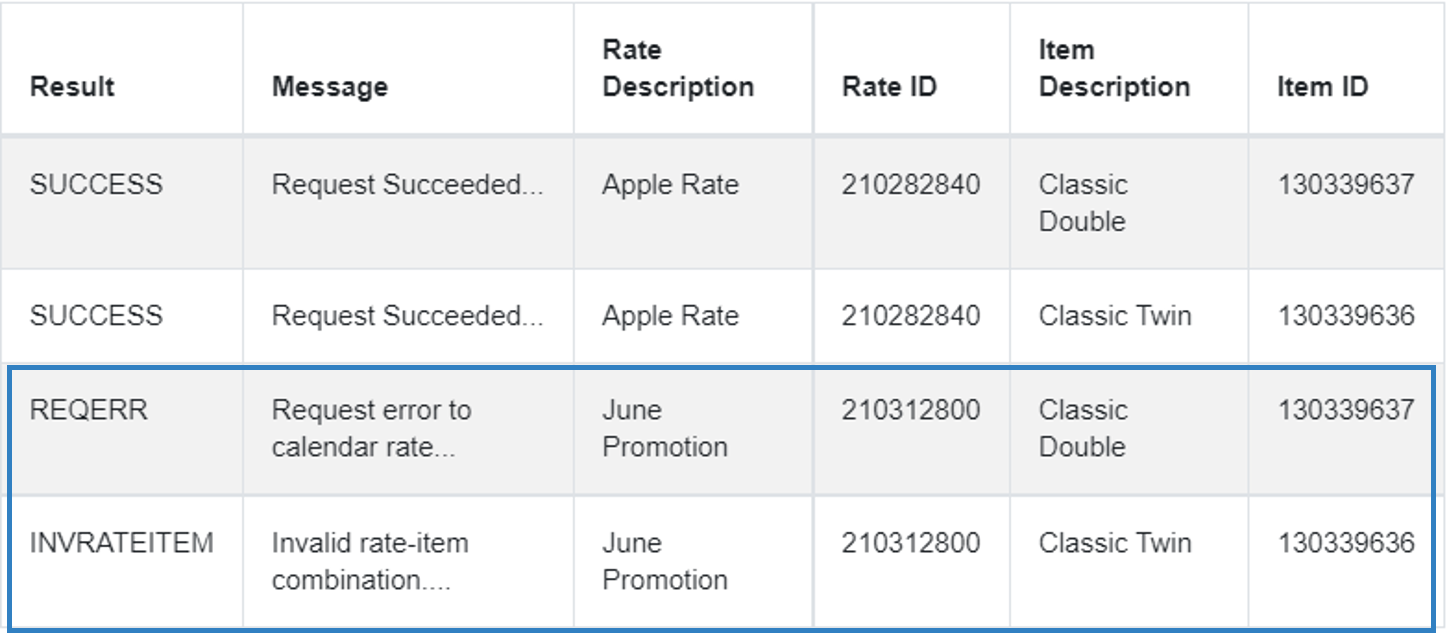Click the first 'Request Succeeded...' message
This screenshot has height=633, width=1449.
[408, 185]
